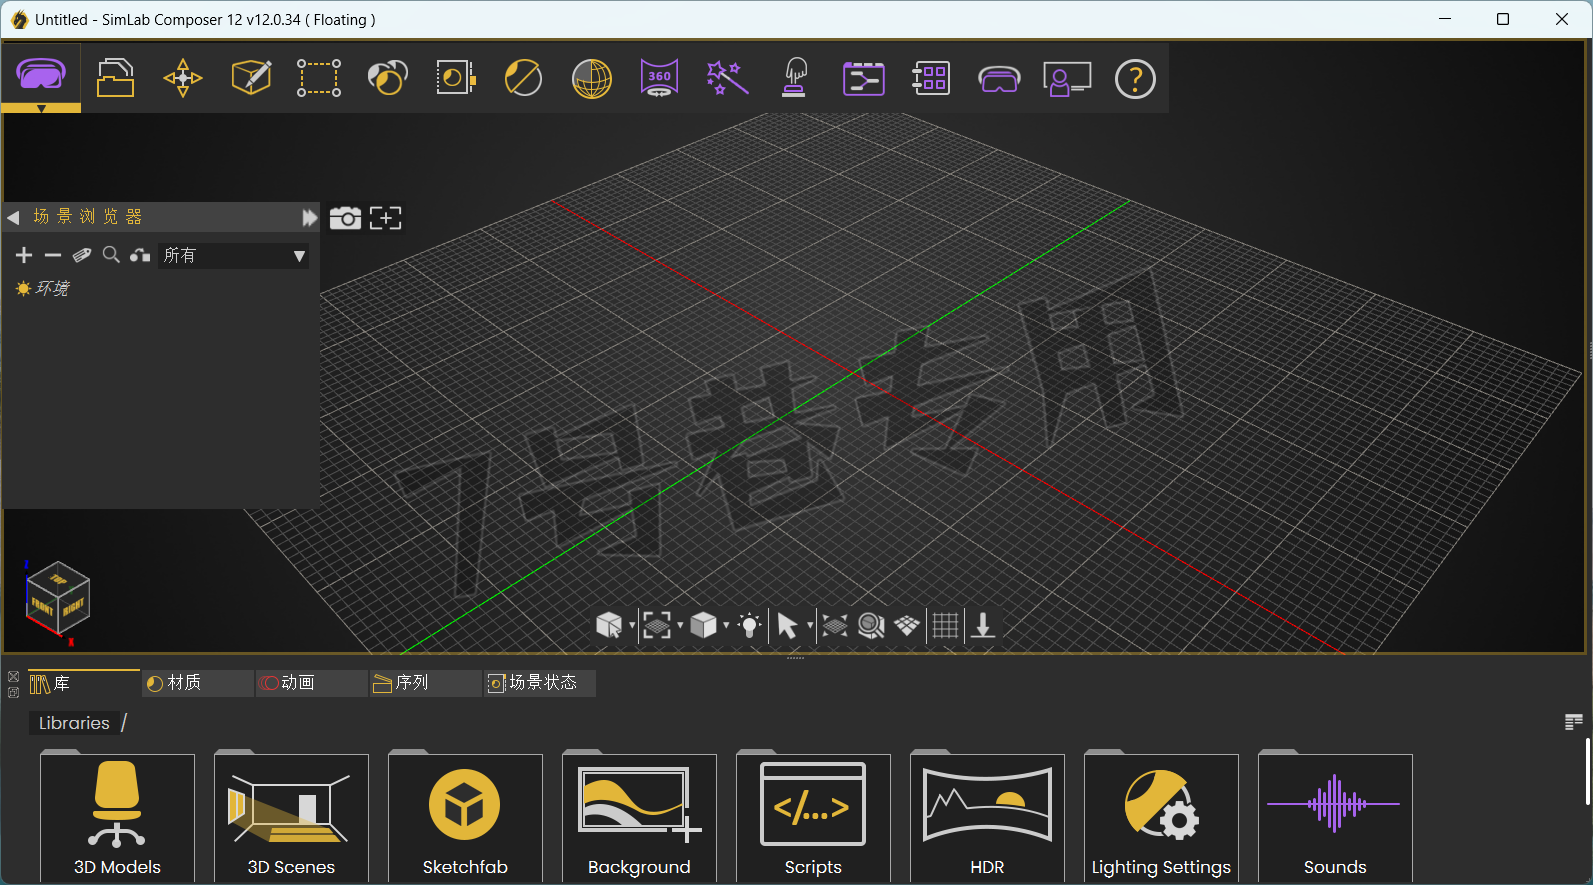The image size is (1593, 885).
Task: Open the dropdown arrow beside the selection cube
Action: pyautogui.click(x=632, y=626)
